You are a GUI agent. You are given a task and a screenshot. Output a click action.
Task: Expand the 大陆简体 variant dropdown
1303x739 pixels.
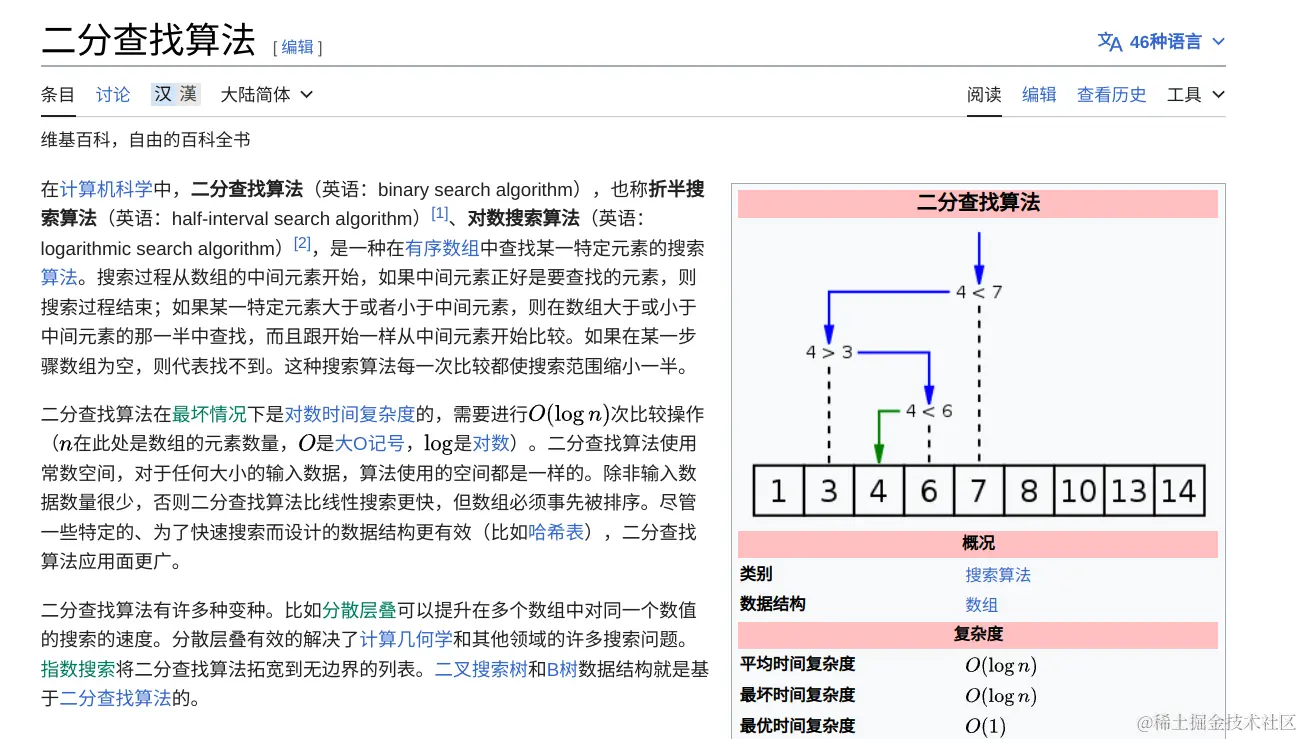(x=266, y=94)
